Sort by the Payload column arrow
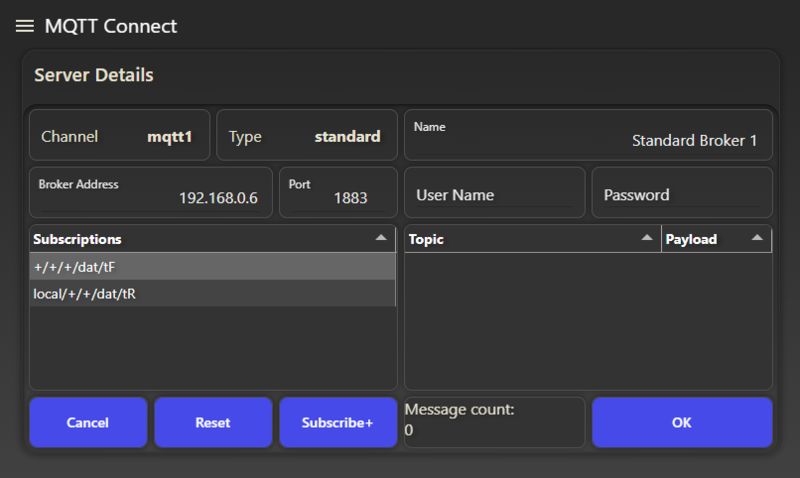Image resolution: width=800 pixels, height=478 pixels. point(757,238)
